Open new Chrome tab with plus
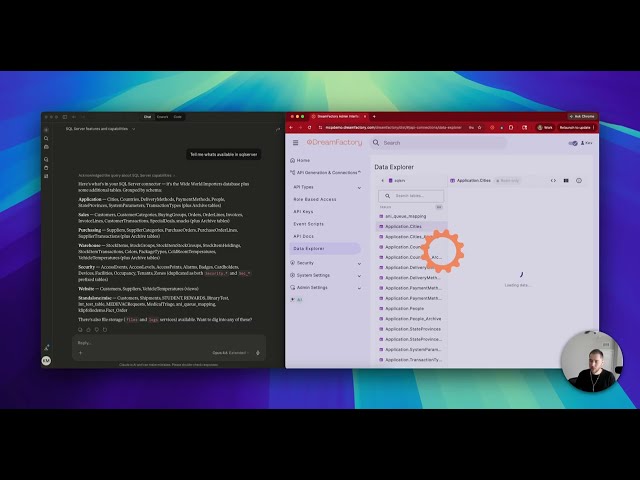 coord(374,116)
